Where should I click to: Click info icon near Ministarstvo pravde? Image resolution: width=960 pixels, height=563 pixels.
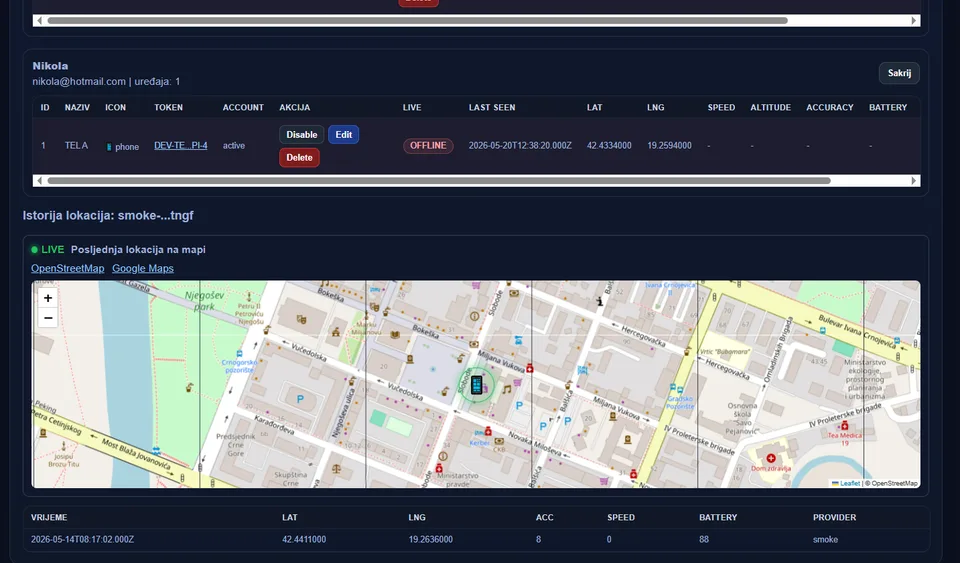443,456
